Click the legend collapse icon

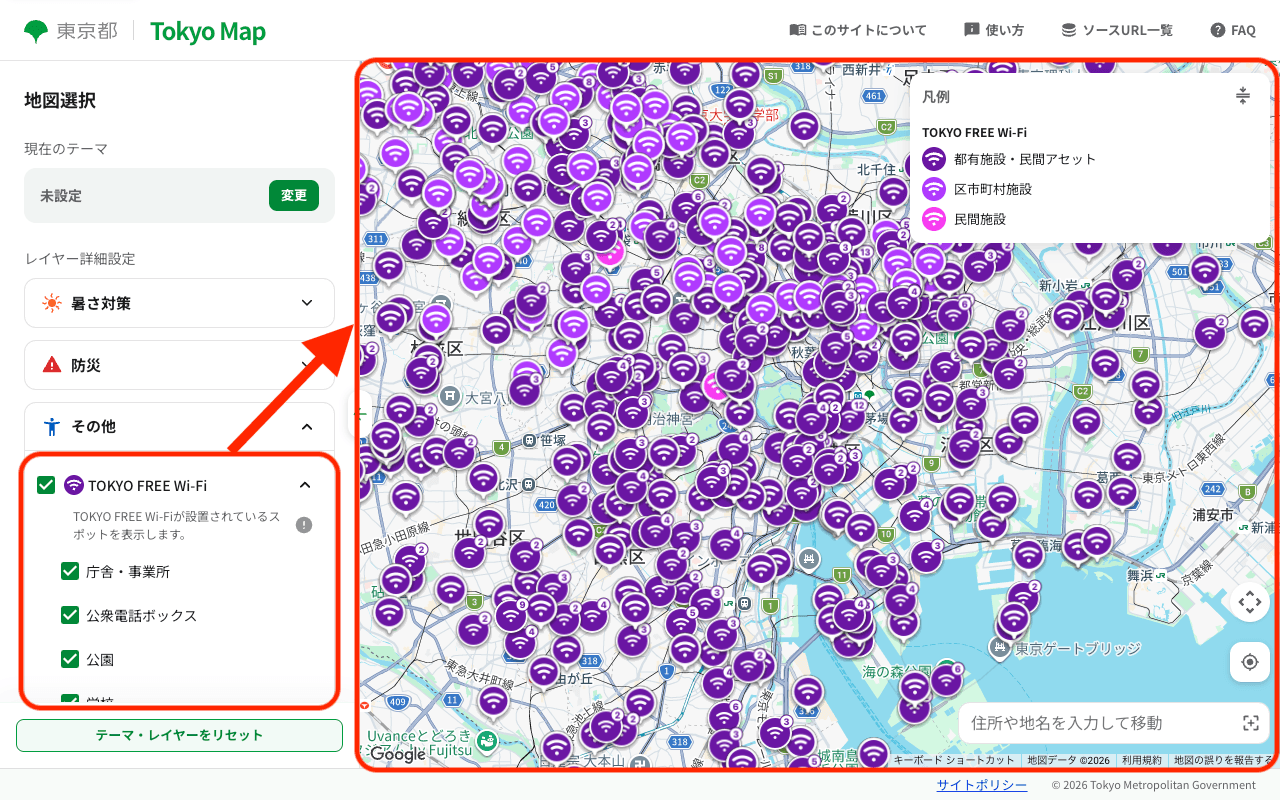click(x=1242, y=96)
